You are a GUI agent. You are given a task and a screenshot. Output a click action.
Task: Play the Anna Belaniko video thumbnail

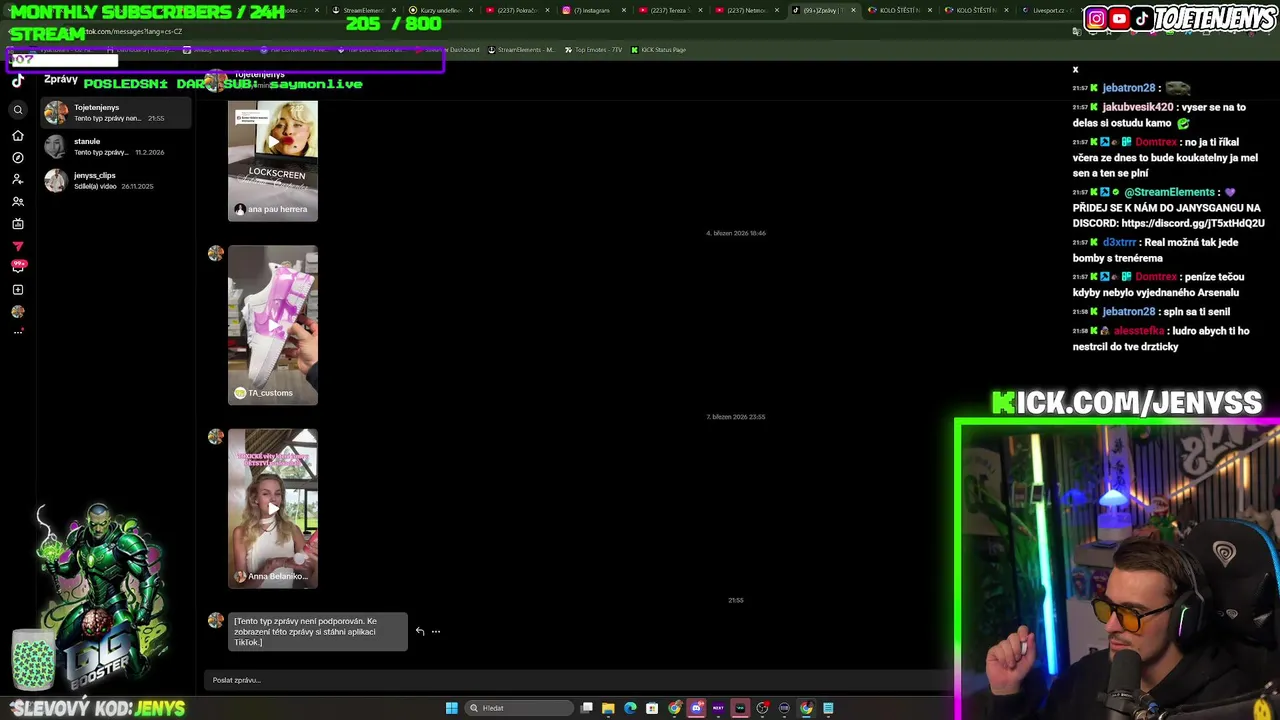273,508
